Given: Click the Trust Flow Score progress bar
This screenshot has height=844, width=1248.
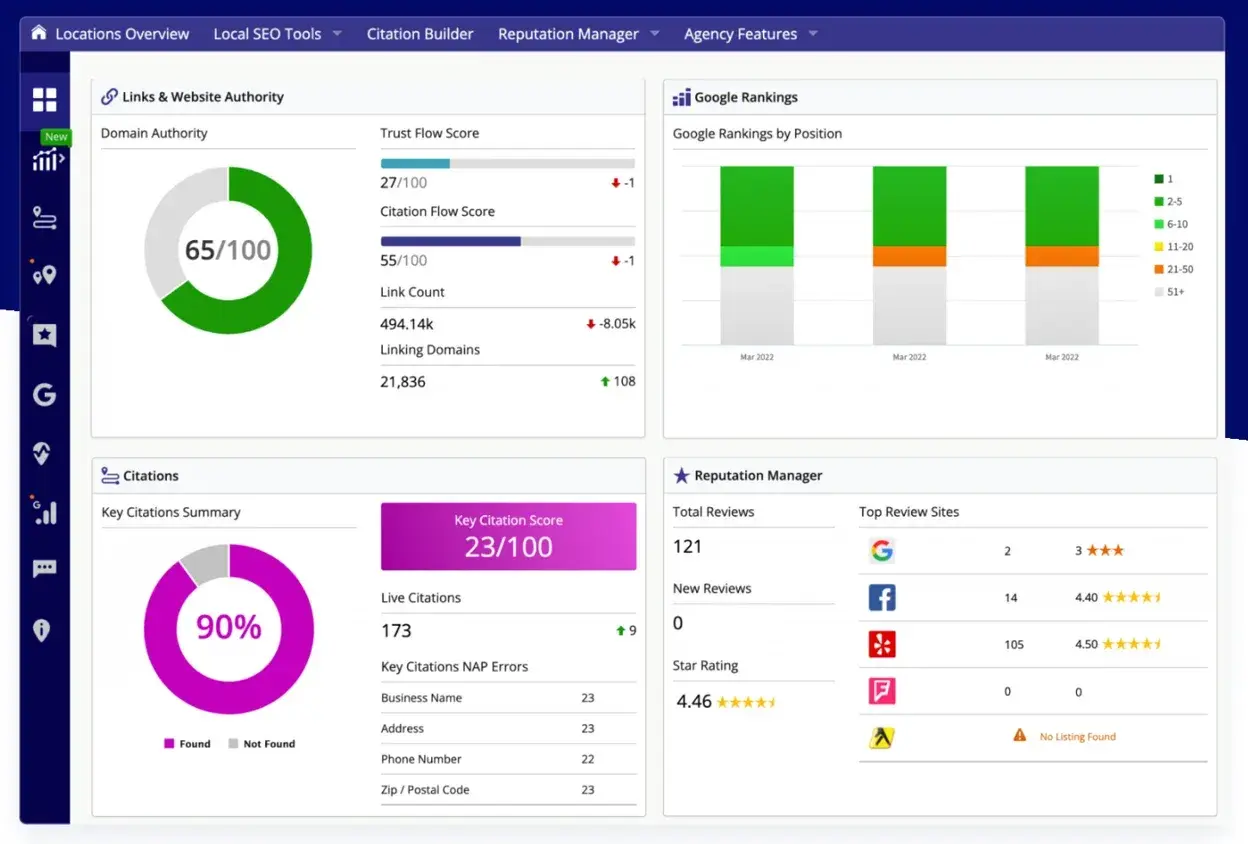Looking at the screenshot, I should (507, 162).
